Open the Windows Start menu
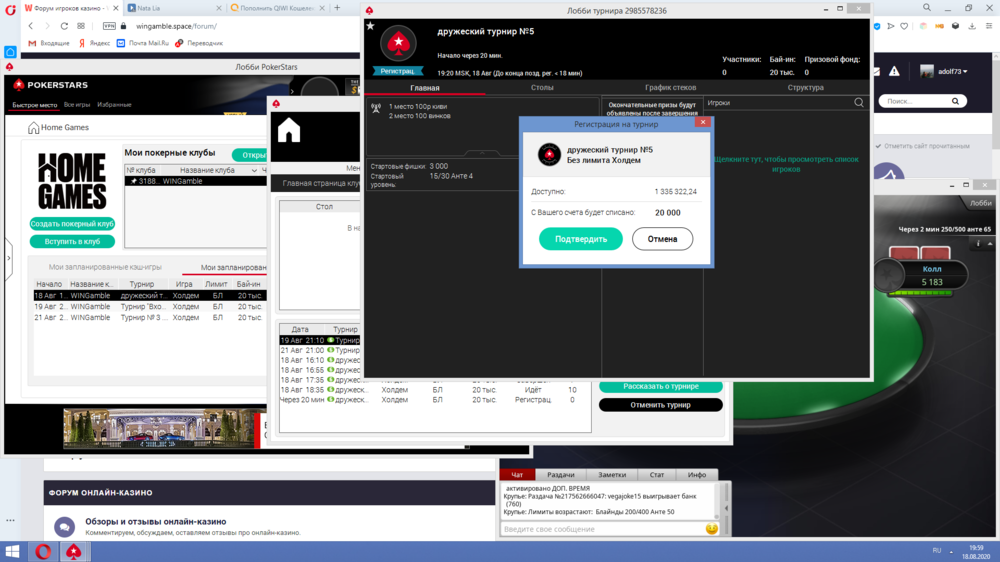The width and height of the screenshot is (1000, 562). (x=14, y=551)
